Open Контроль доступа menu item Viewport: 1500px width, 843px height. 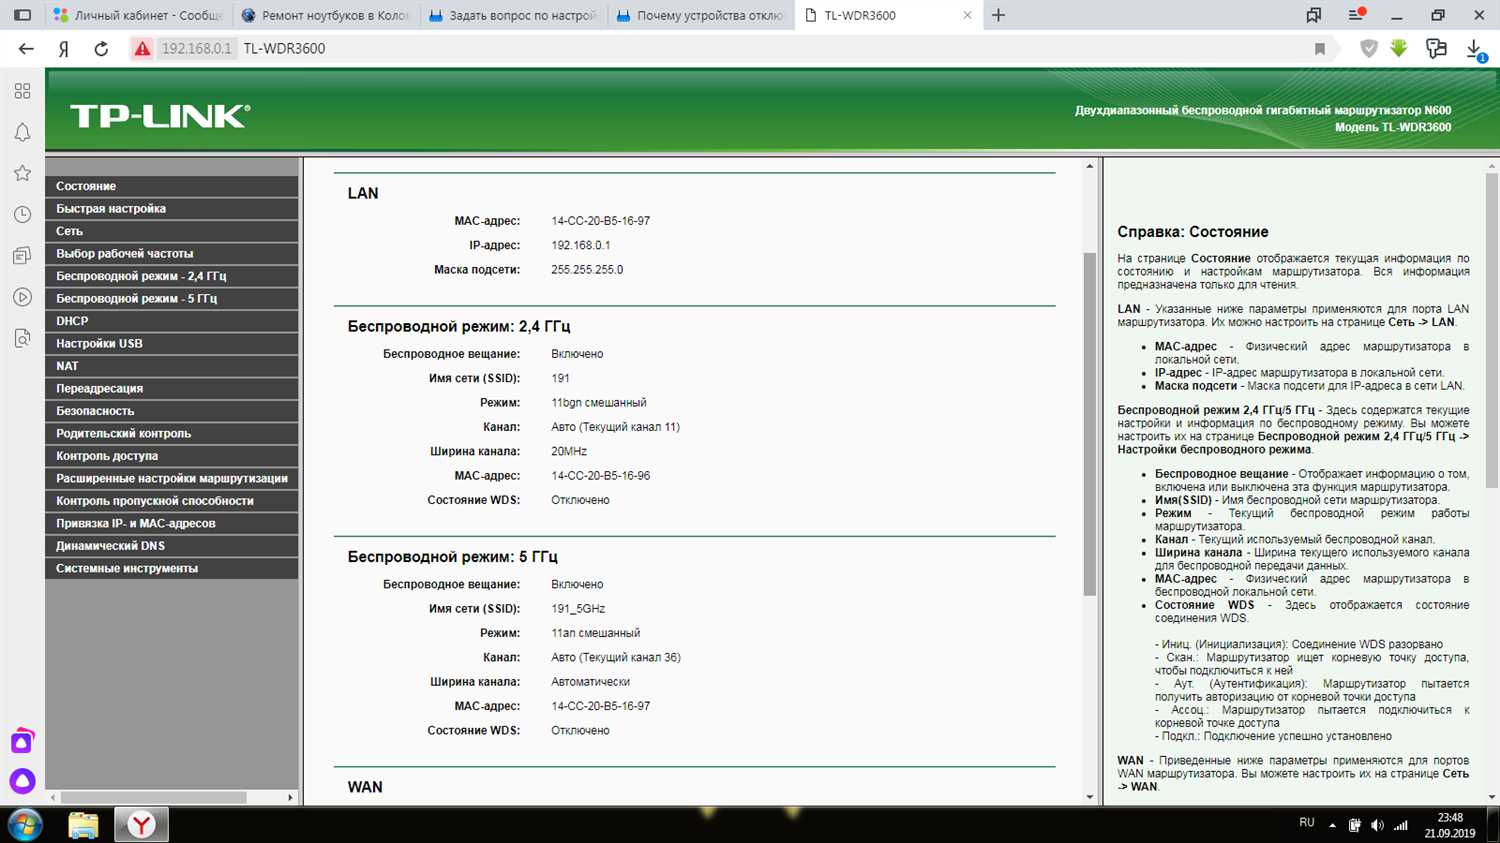172,456
